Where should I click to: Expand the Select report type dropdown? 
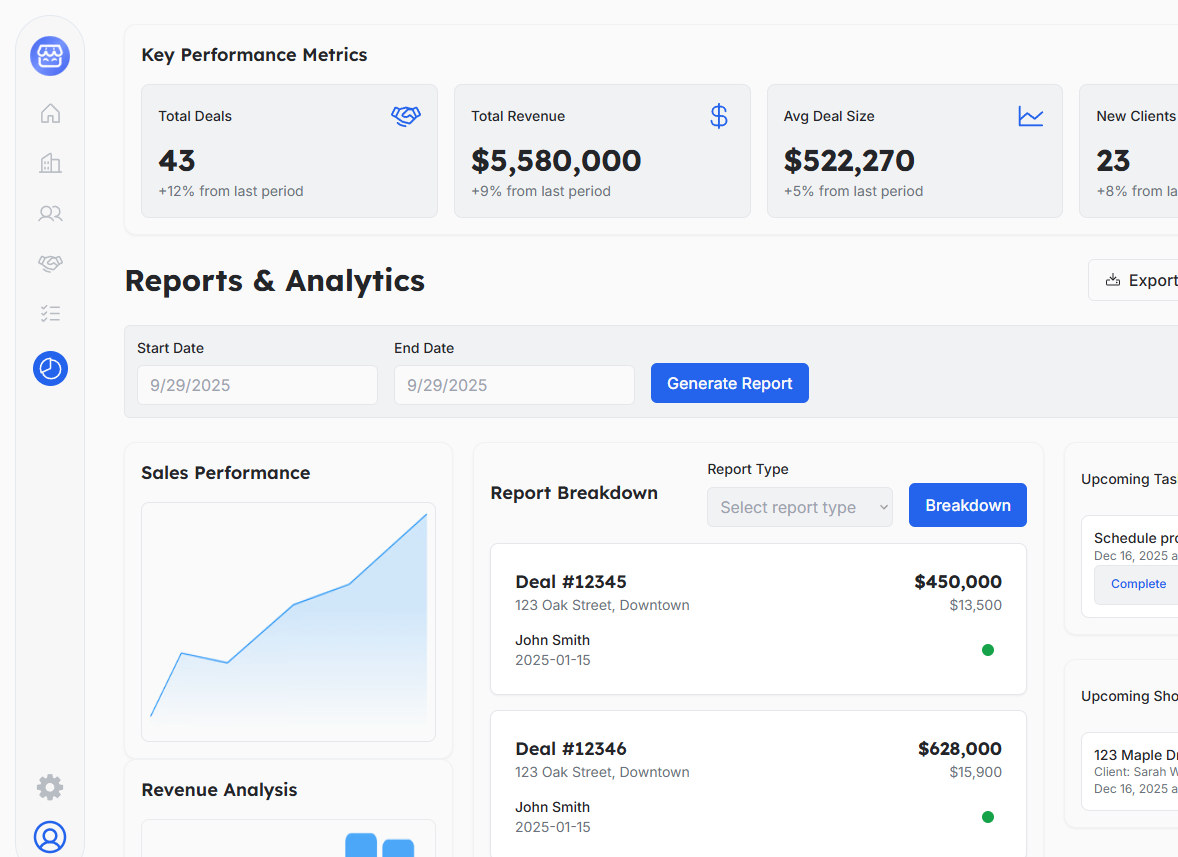tap(799, 507)
